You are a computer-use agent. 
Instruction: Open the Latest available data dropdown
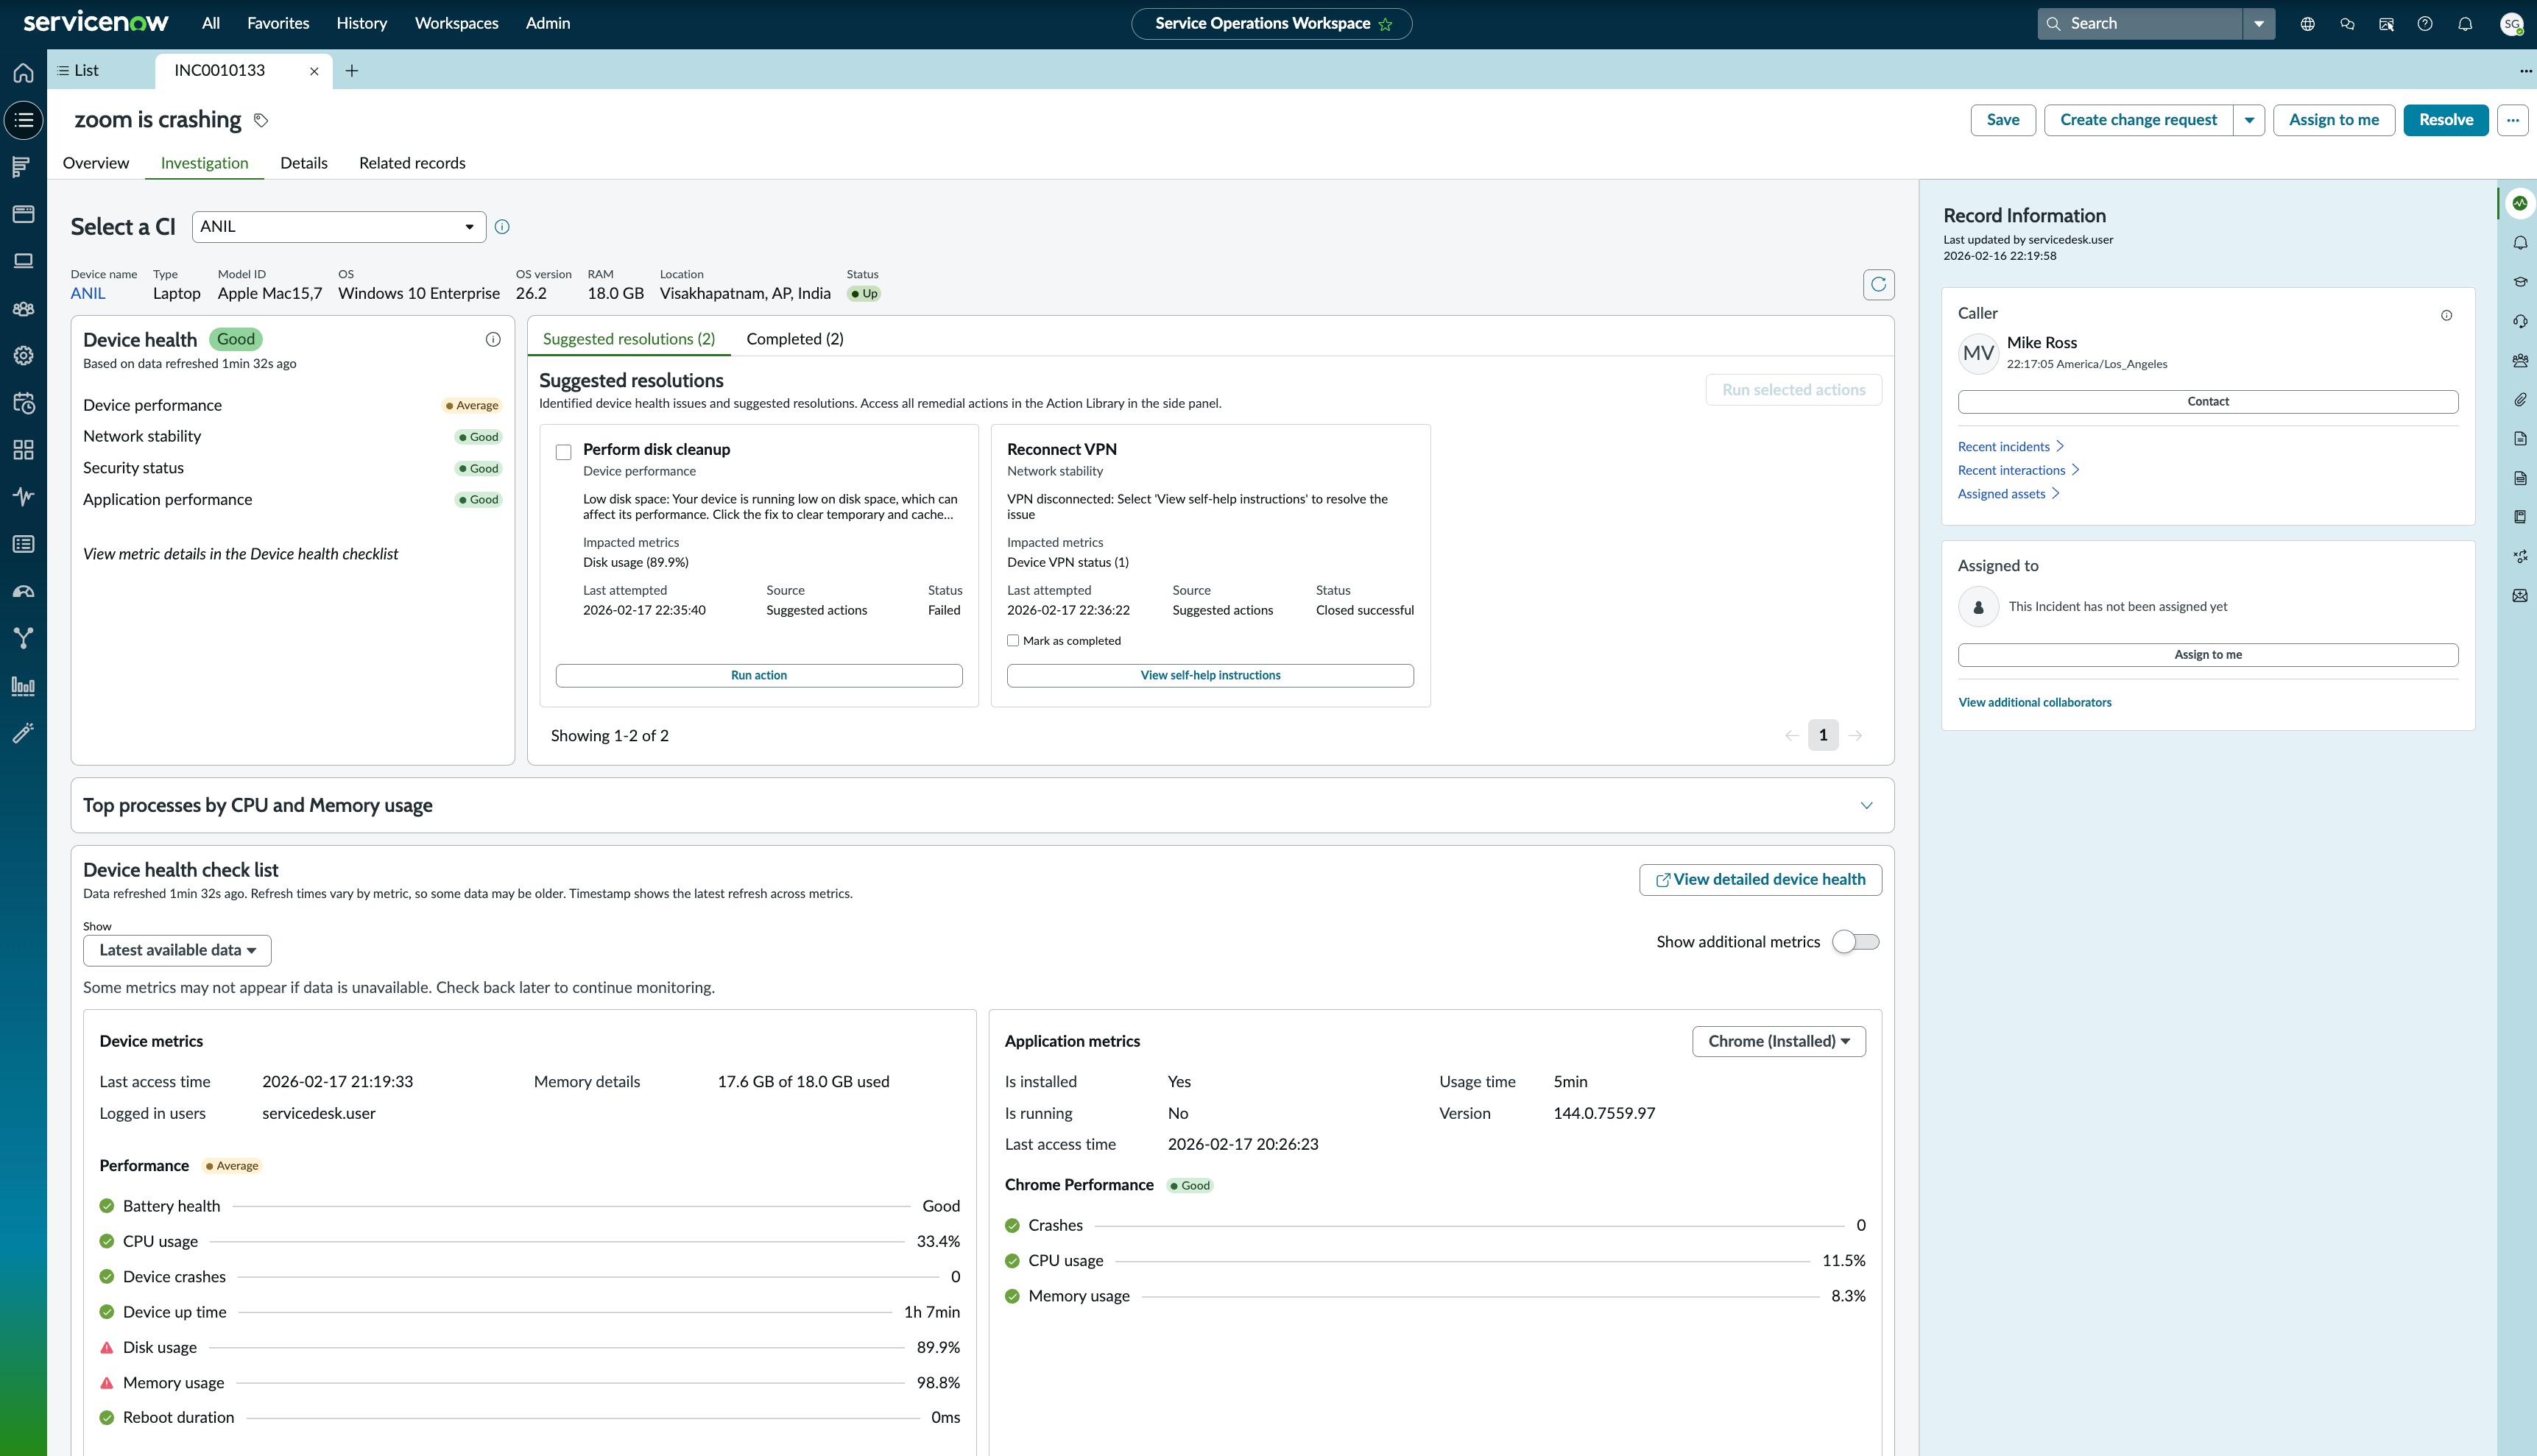click(177, 950)
